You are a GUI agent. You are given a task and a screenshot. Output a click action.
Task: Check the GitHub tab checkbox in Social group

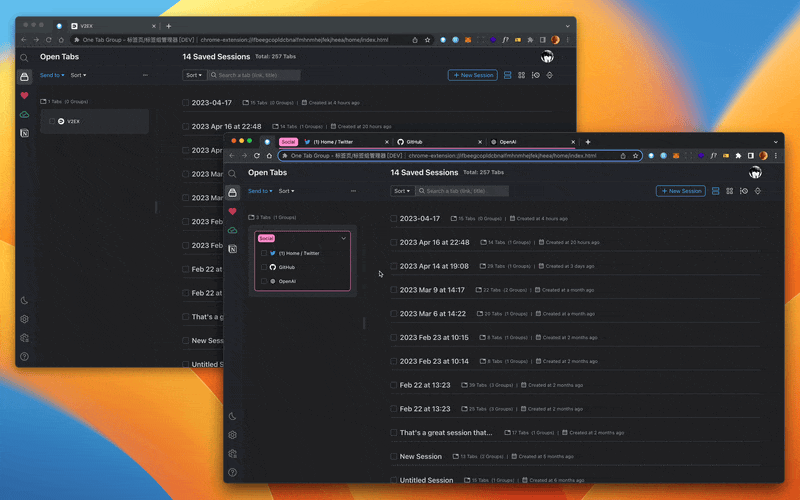click(264, 267)
